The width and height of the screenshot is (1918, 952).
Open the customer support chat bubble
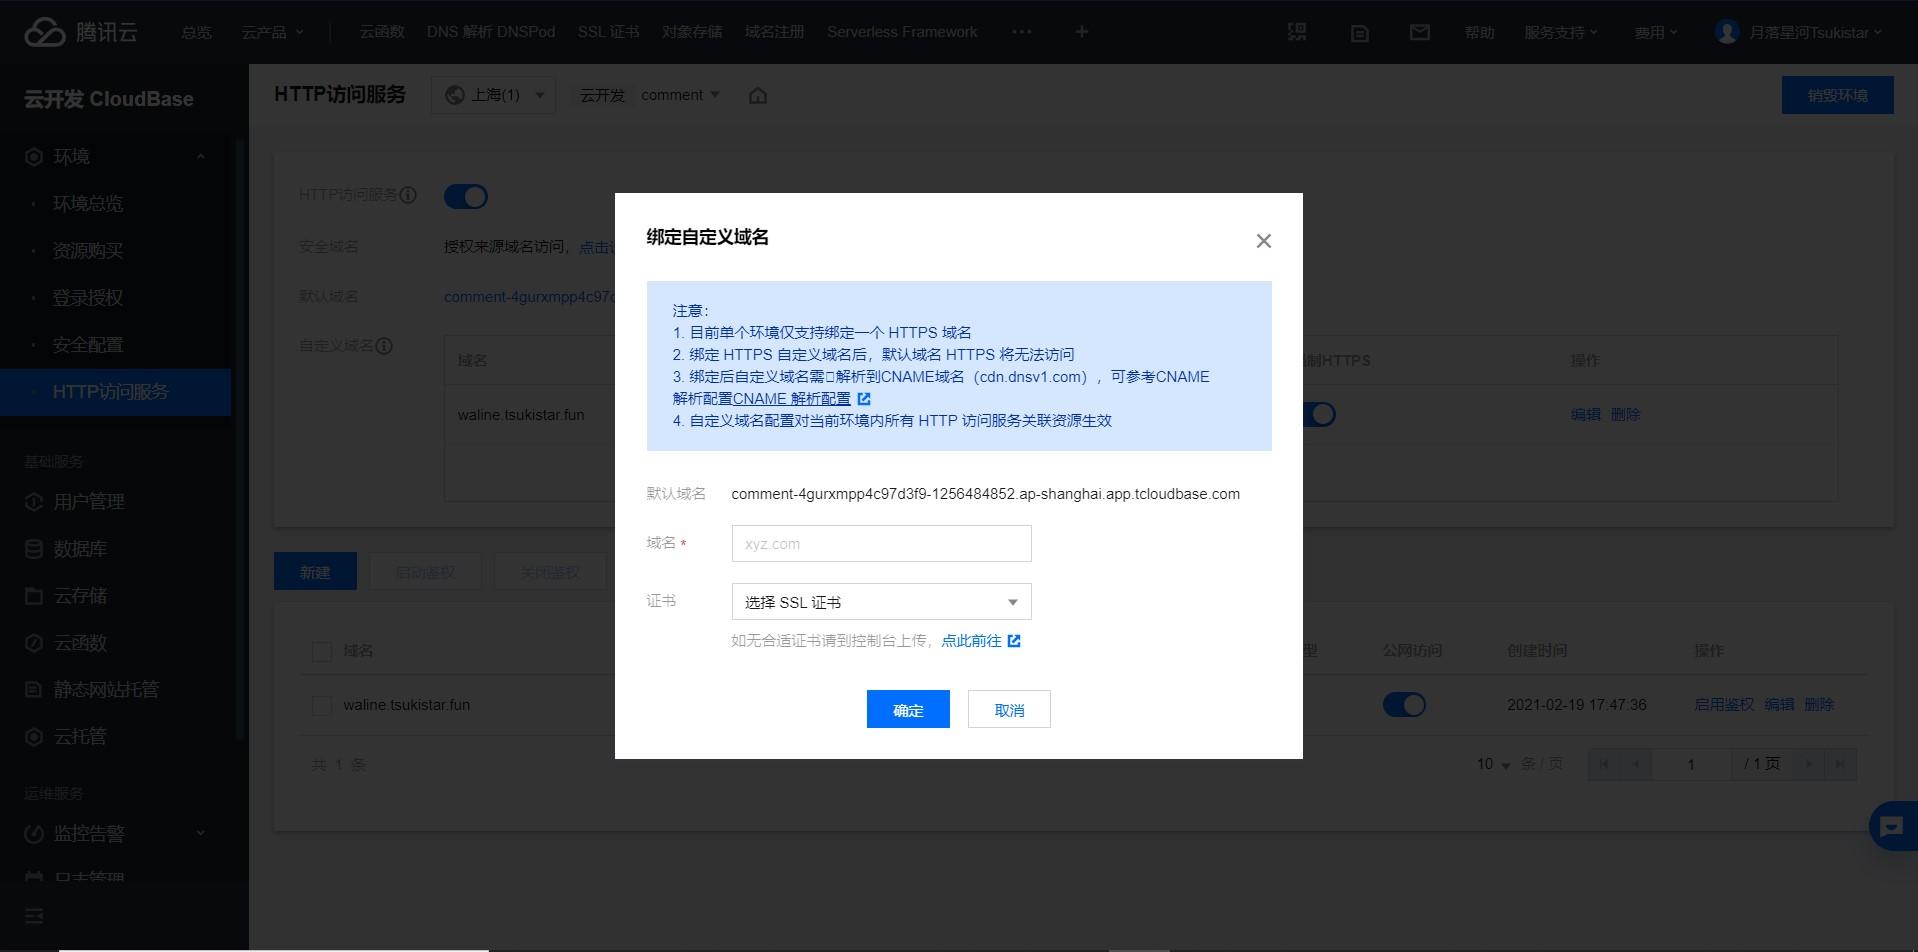click(x=1891, y=826)
